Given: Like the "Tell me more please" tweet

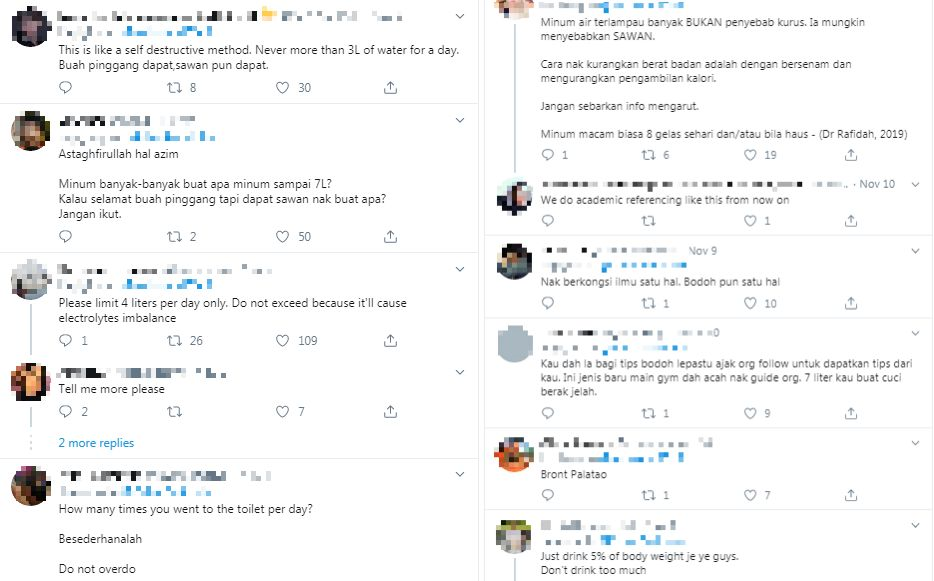Looking at the screenshot, I should (282, 411).
